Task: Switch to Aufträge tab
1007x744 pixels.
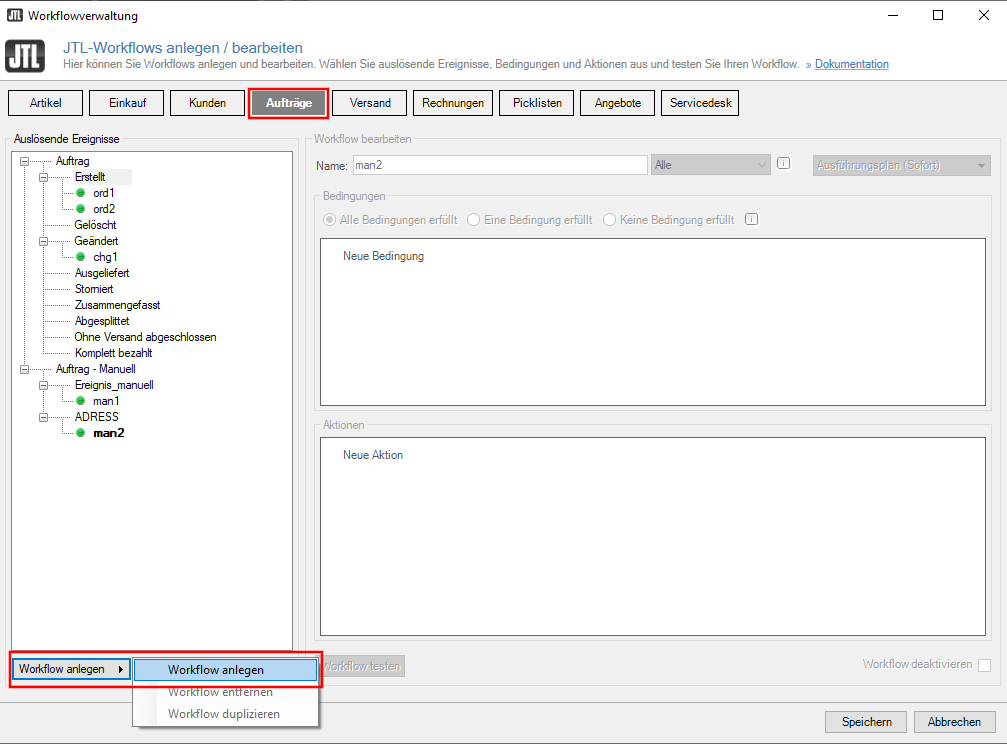Action: 288,103
